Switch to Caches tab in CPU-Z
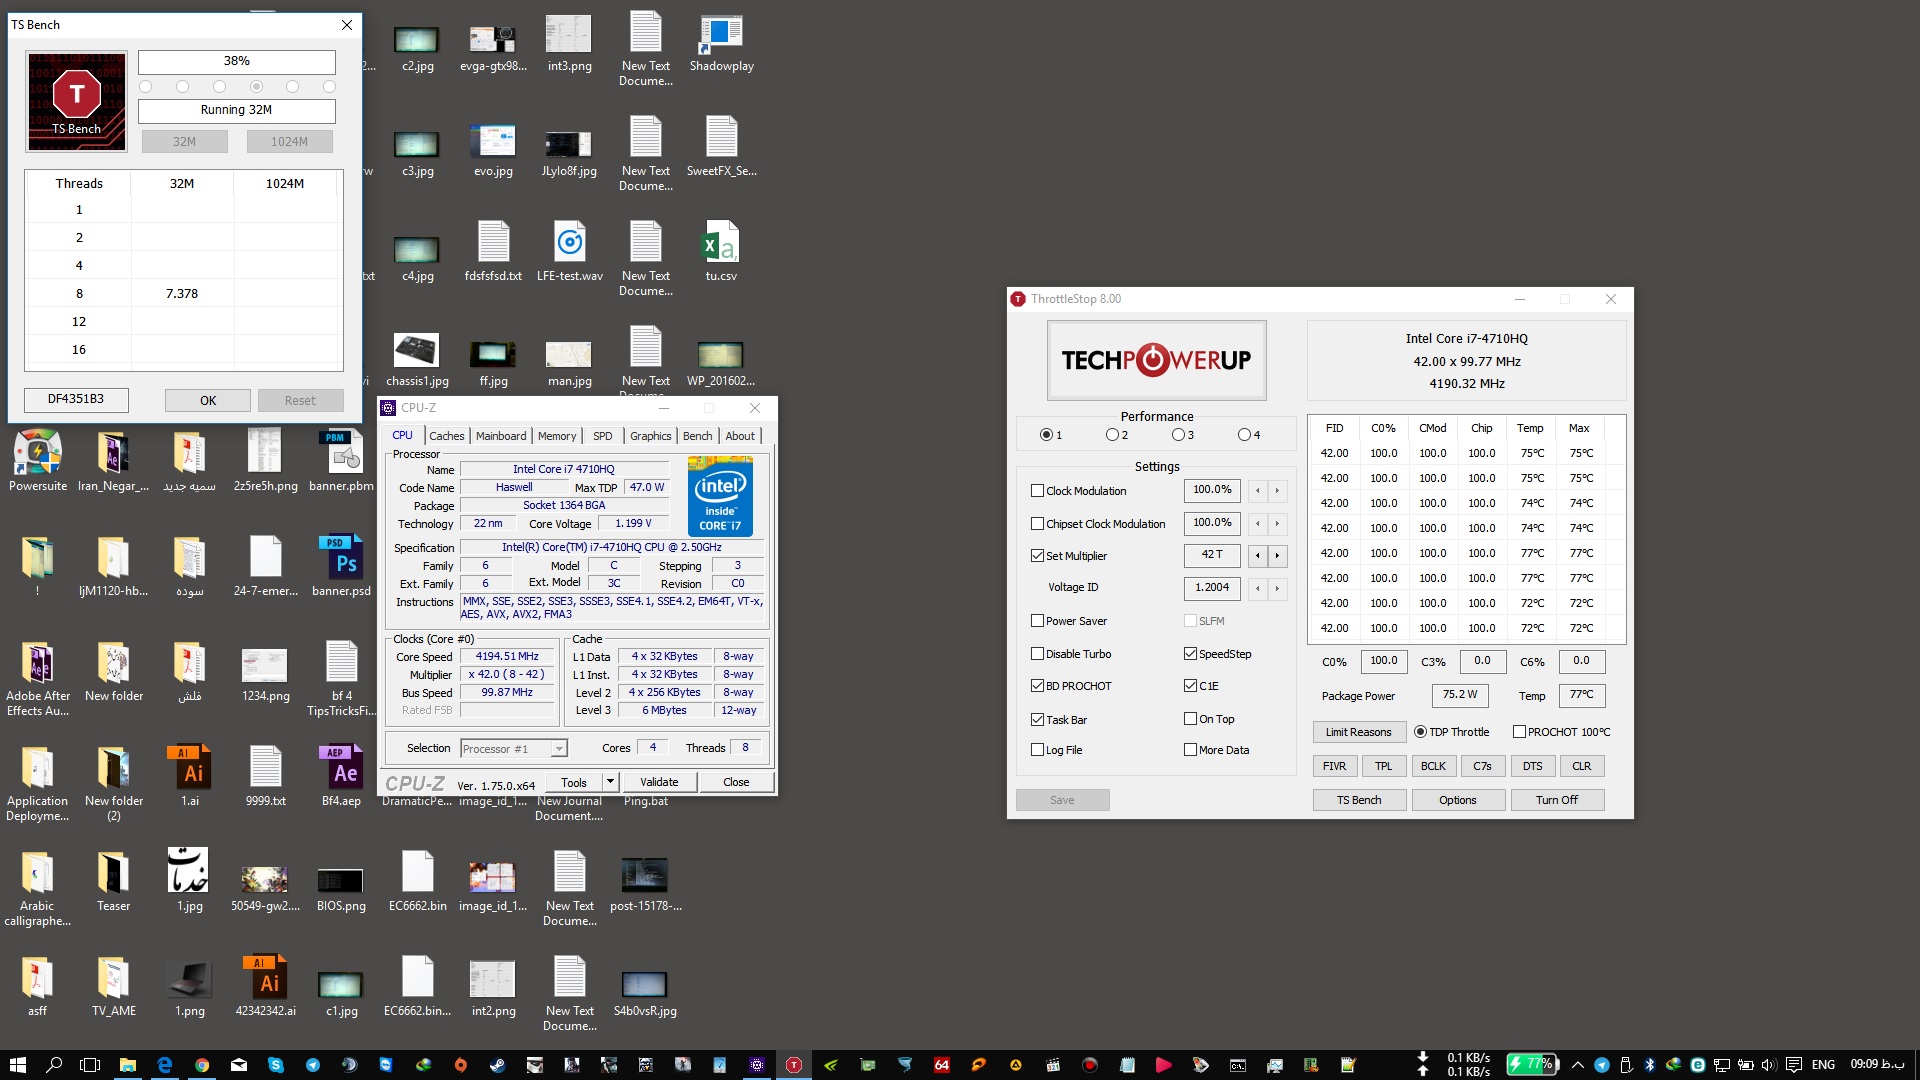 click(x=446, y=436)
